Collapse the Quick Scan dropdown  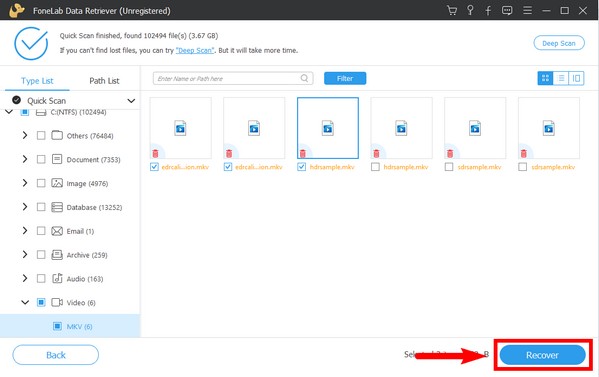[131, 101]
